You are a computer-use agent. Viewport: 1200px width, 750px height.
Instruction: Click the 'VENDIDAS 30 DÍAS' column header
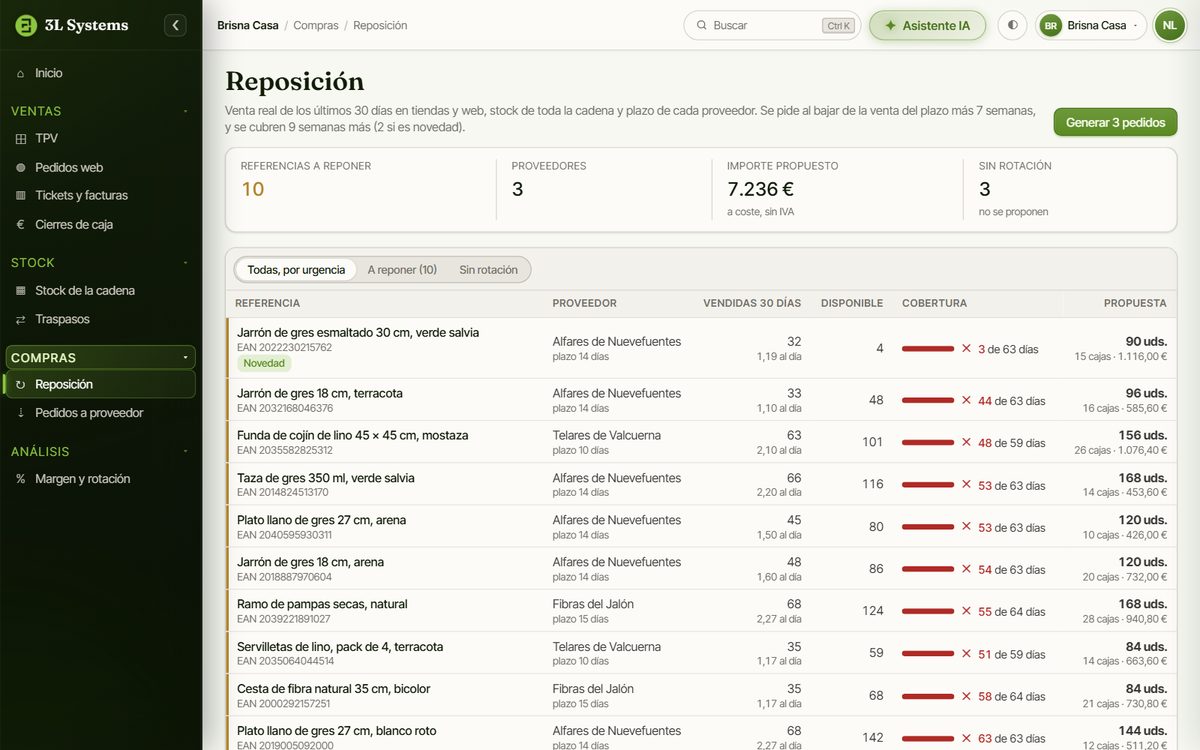pos(752,303)
